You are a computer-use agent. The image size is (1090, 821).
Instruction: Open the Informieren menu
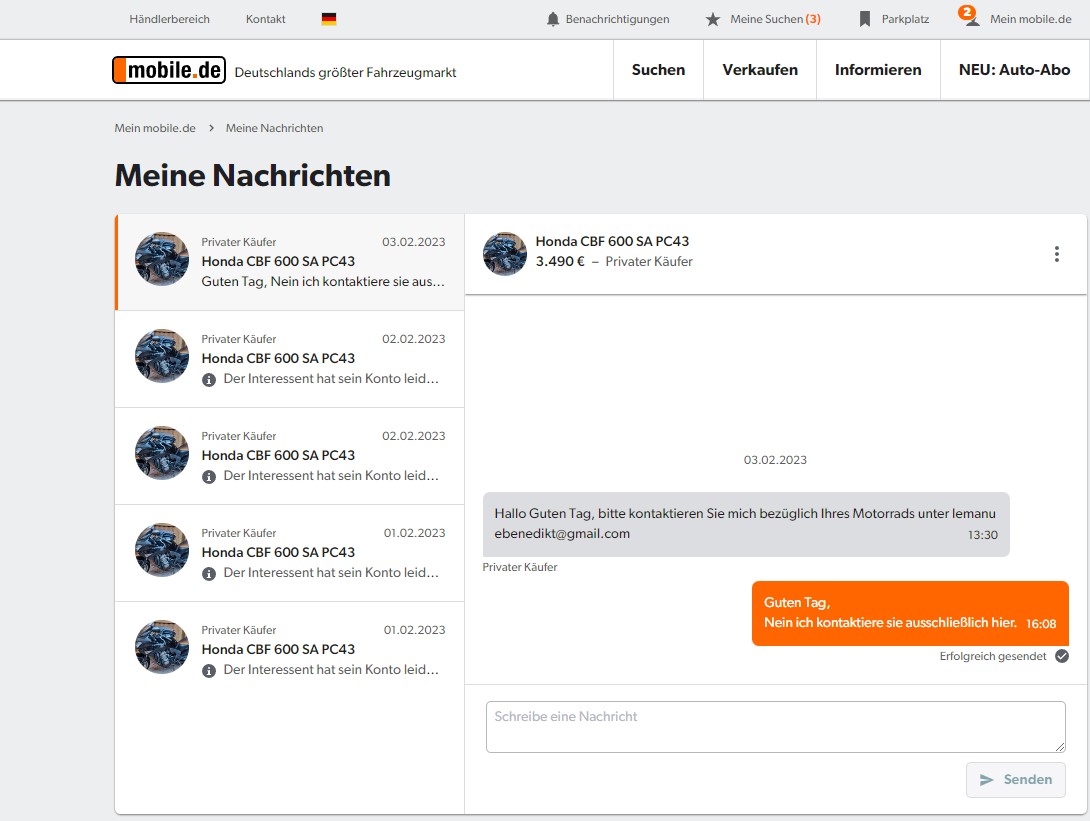coord(878,70)
